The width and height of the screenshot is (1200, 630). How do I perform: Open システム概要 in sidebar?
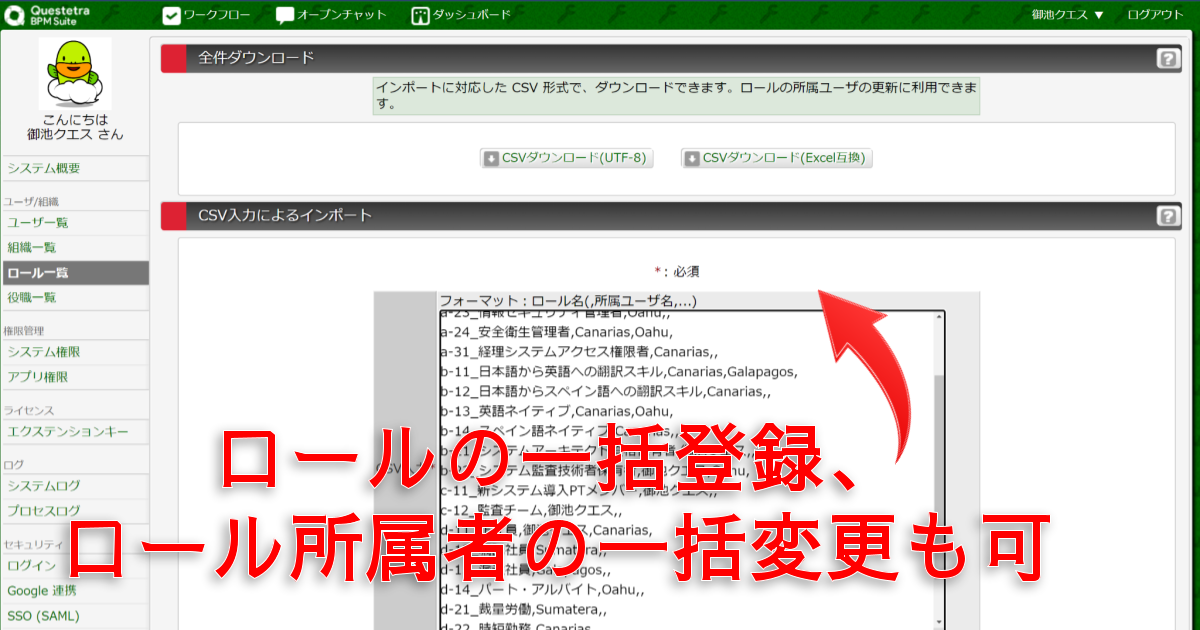44,168
